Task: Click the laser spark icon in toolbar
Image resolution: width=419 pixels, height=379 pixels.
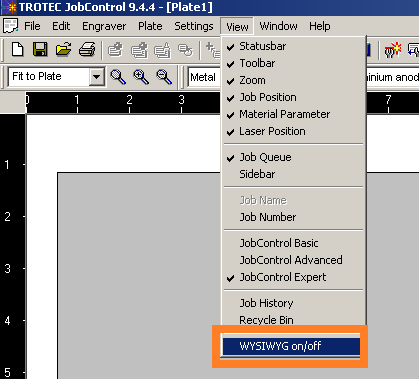Action: click(x=393, y=50)
